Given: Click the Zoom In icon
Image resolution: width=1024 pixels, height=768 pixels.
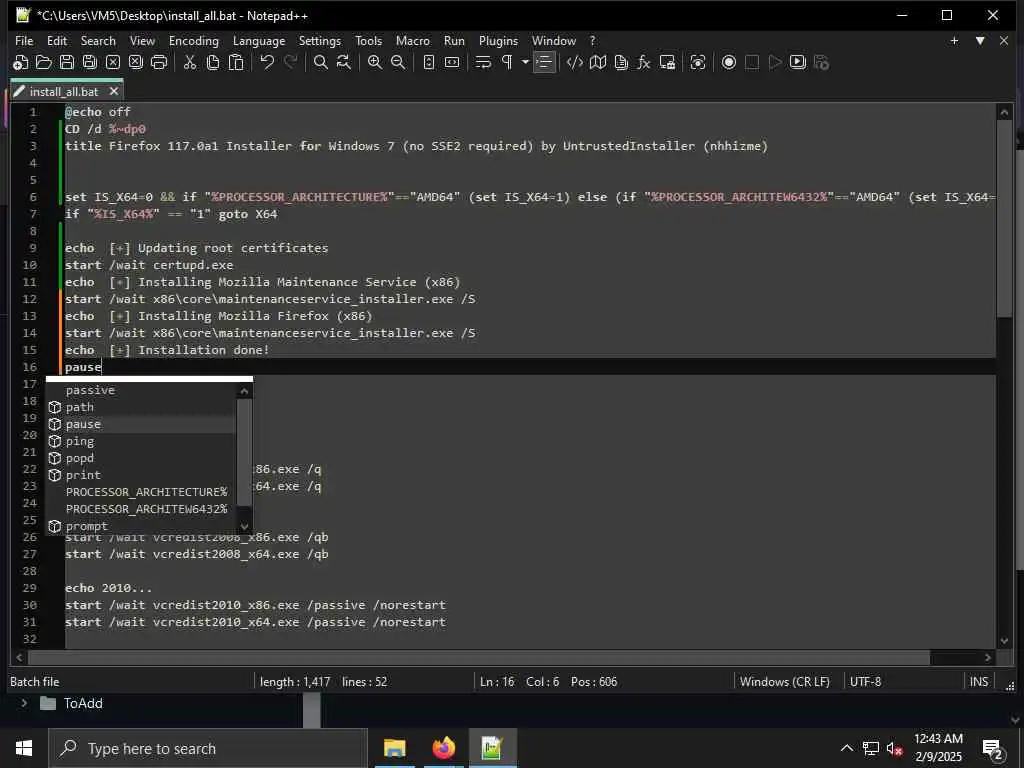Looking at the screenshot, I should [x=375, y=63].
